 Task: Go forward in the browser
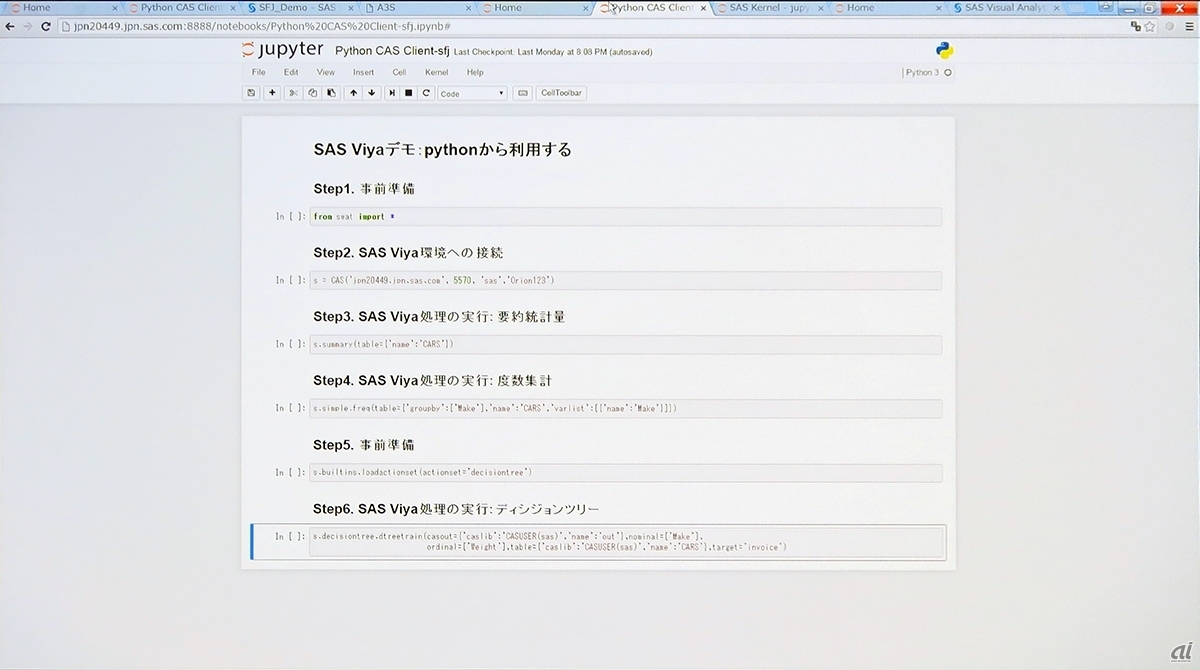[x=27, y=25]
